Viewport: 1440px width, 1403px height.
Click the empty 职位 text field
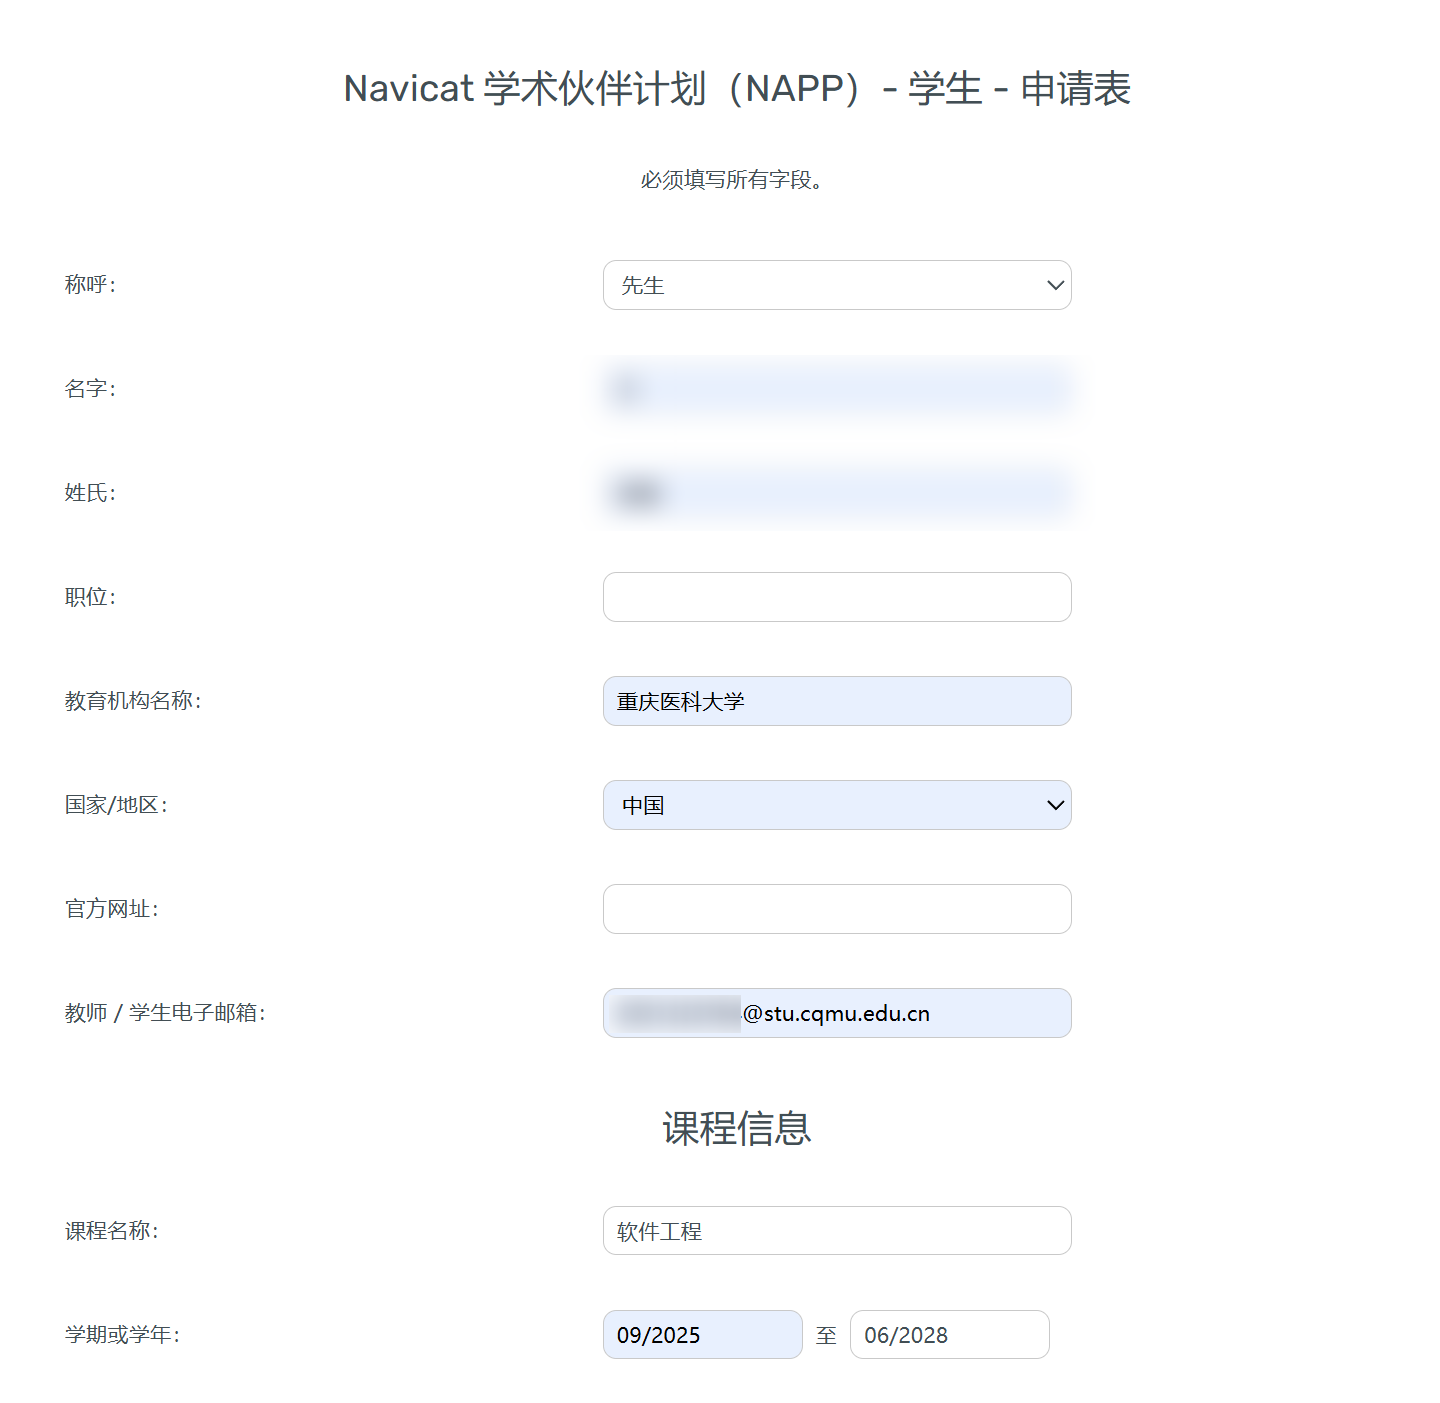(836, 597)
